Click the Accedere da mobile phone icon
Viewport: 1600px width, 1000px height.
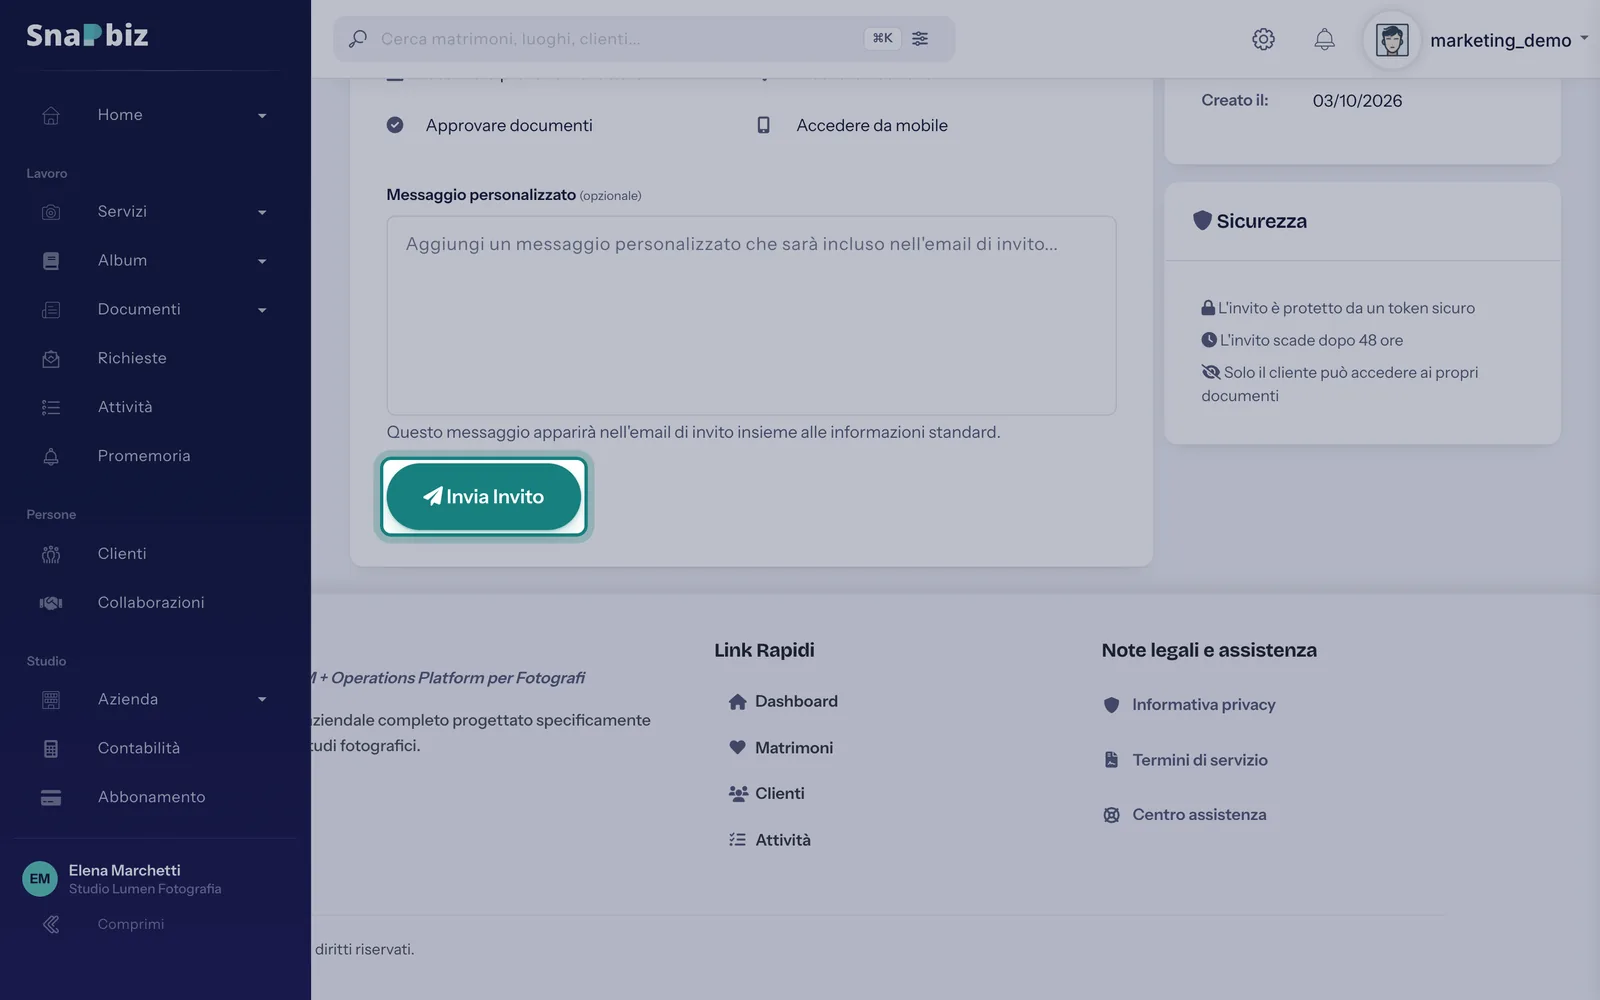point(763,125)
